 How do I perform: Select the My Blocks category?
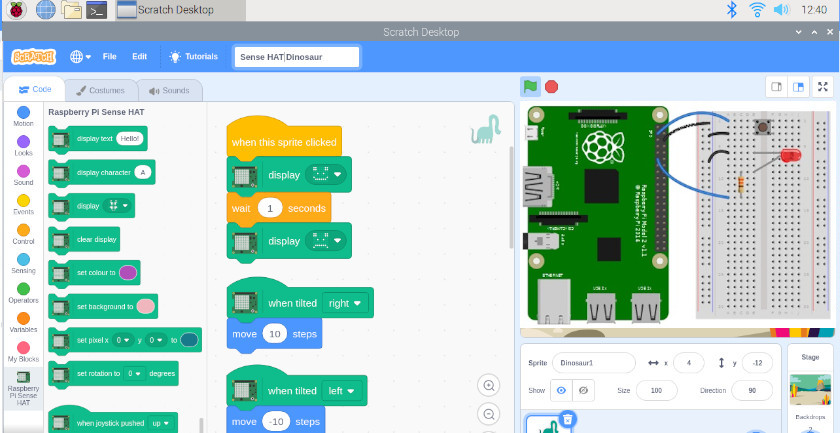coord(24,352)
